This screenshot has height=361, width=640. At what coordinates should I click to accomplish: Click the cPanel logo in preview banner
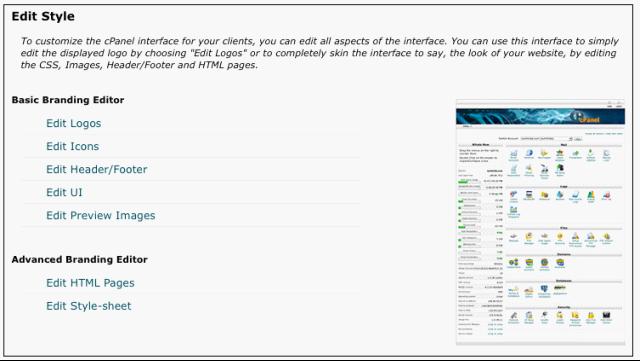point(585,117)
